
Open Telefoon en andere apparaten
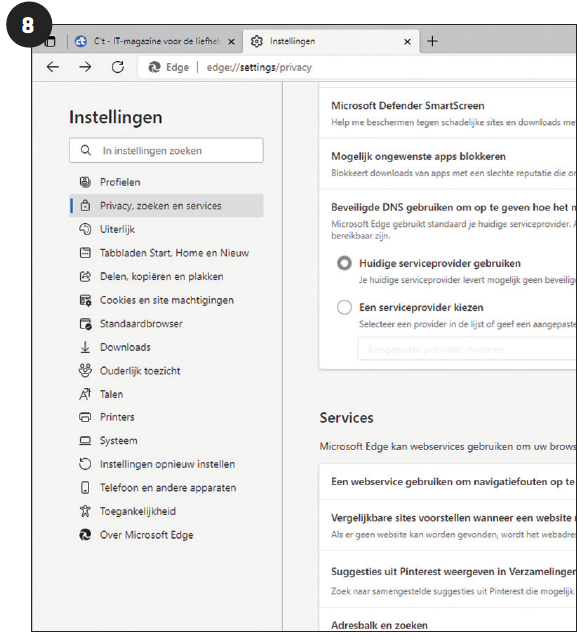166,488
